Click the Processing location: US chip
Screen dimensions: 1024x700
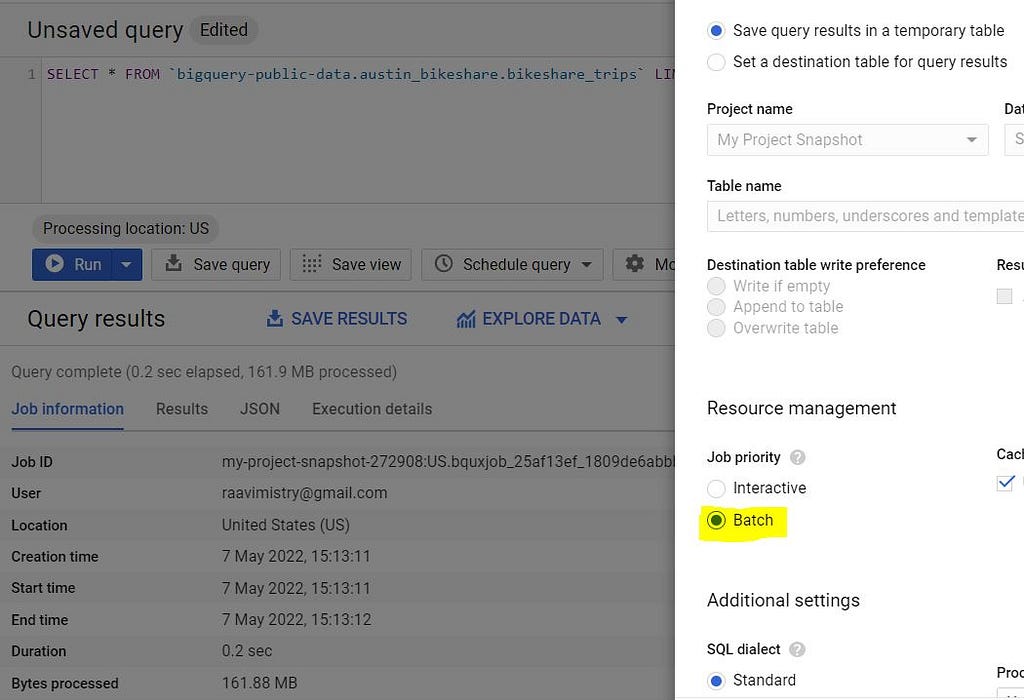pos(125,229)
